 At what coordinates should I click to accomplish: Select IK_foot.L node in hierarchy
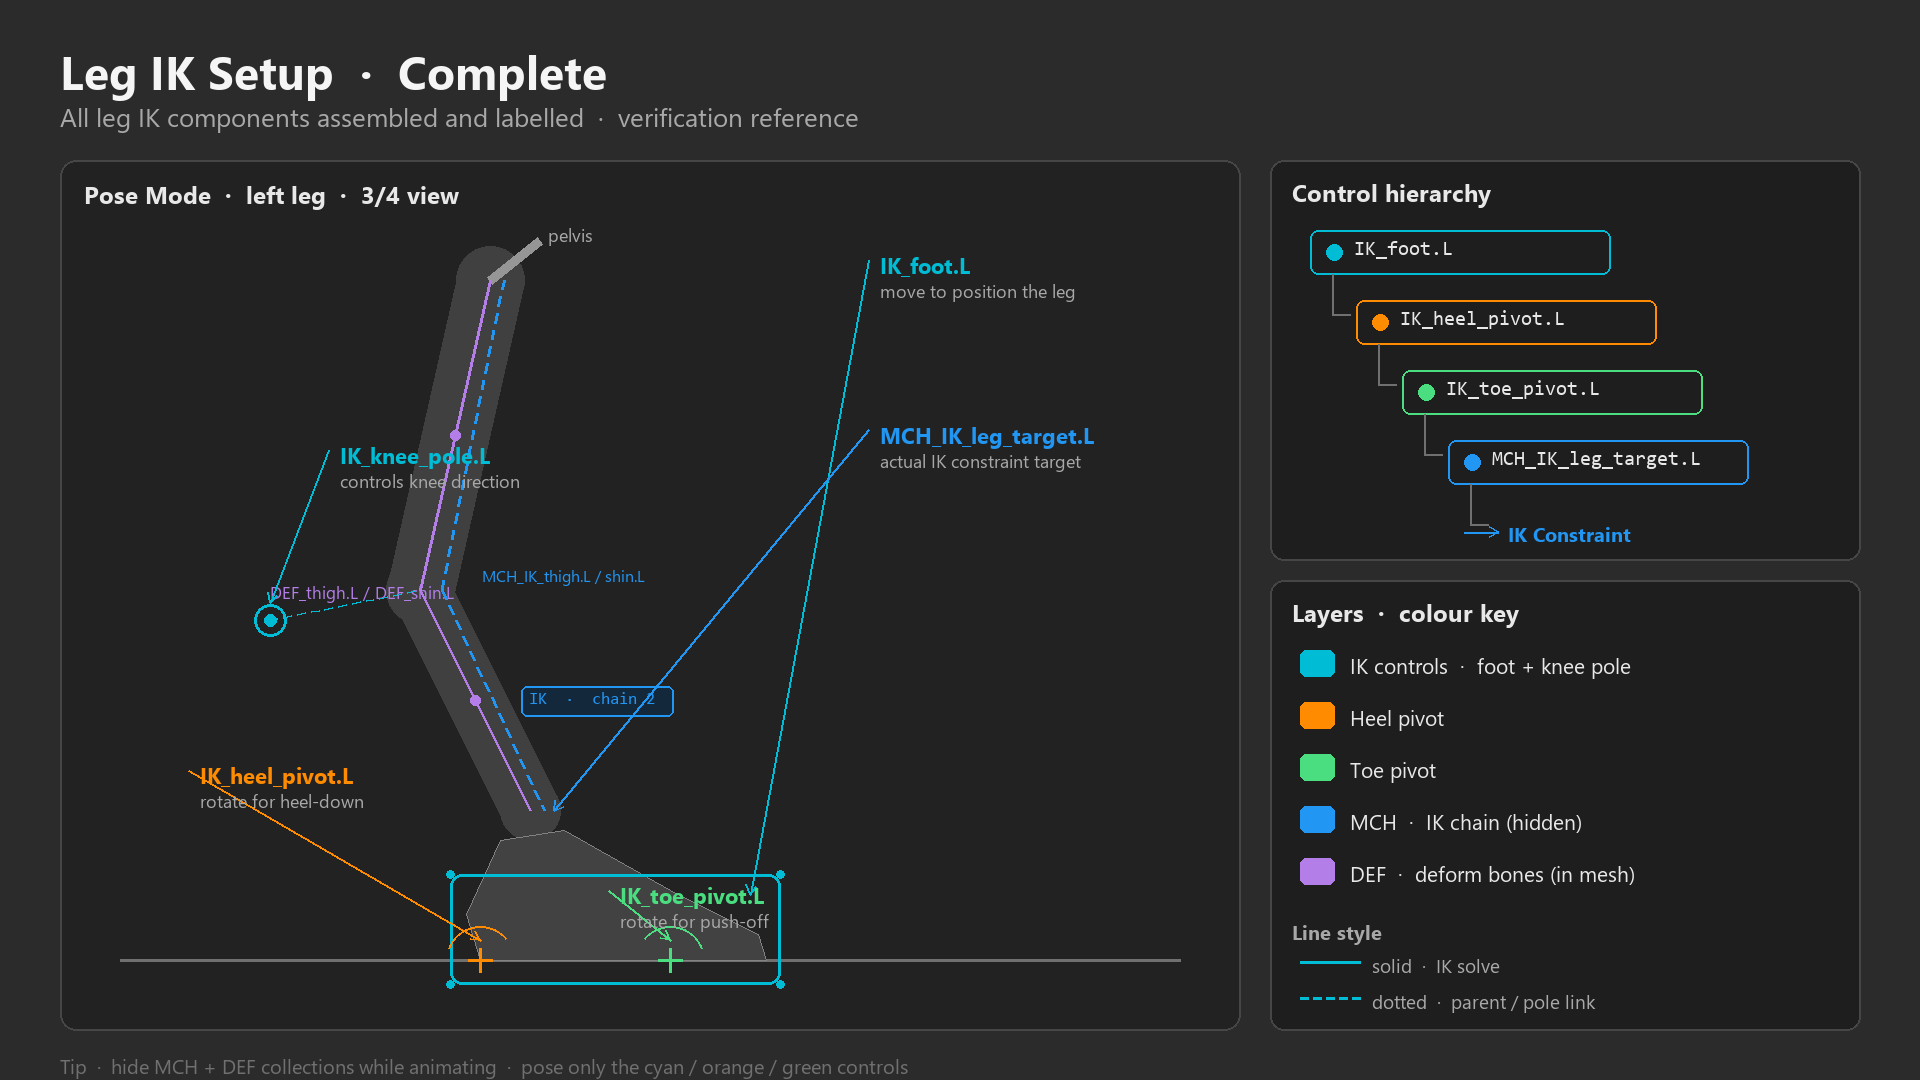pyautogui.click(x=1460, y=252)
